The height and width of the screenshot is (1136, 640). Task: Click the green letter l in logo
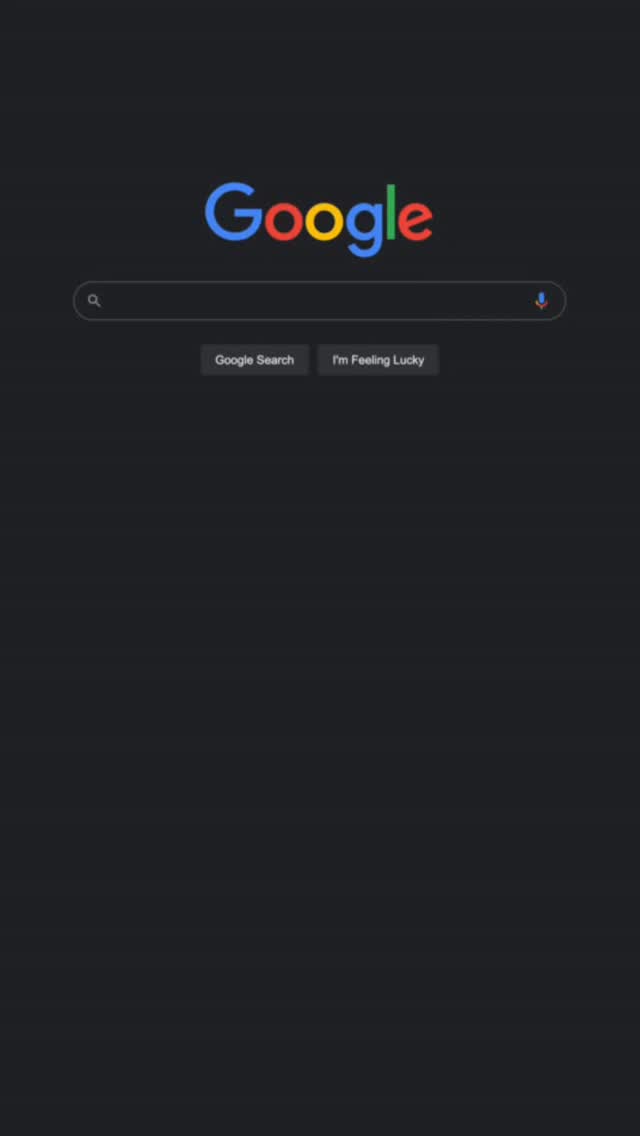pyautogui.click(x=391, y=212)
